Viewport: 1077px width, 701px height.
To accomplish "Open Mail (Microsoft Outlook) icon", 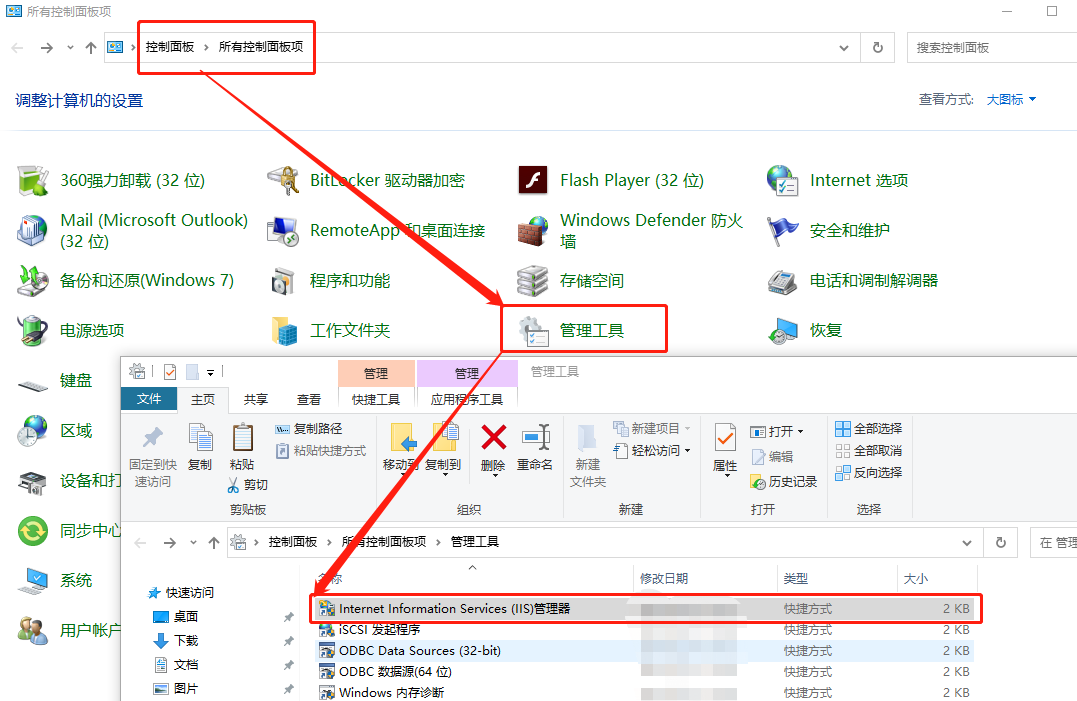I will [32, 231].
